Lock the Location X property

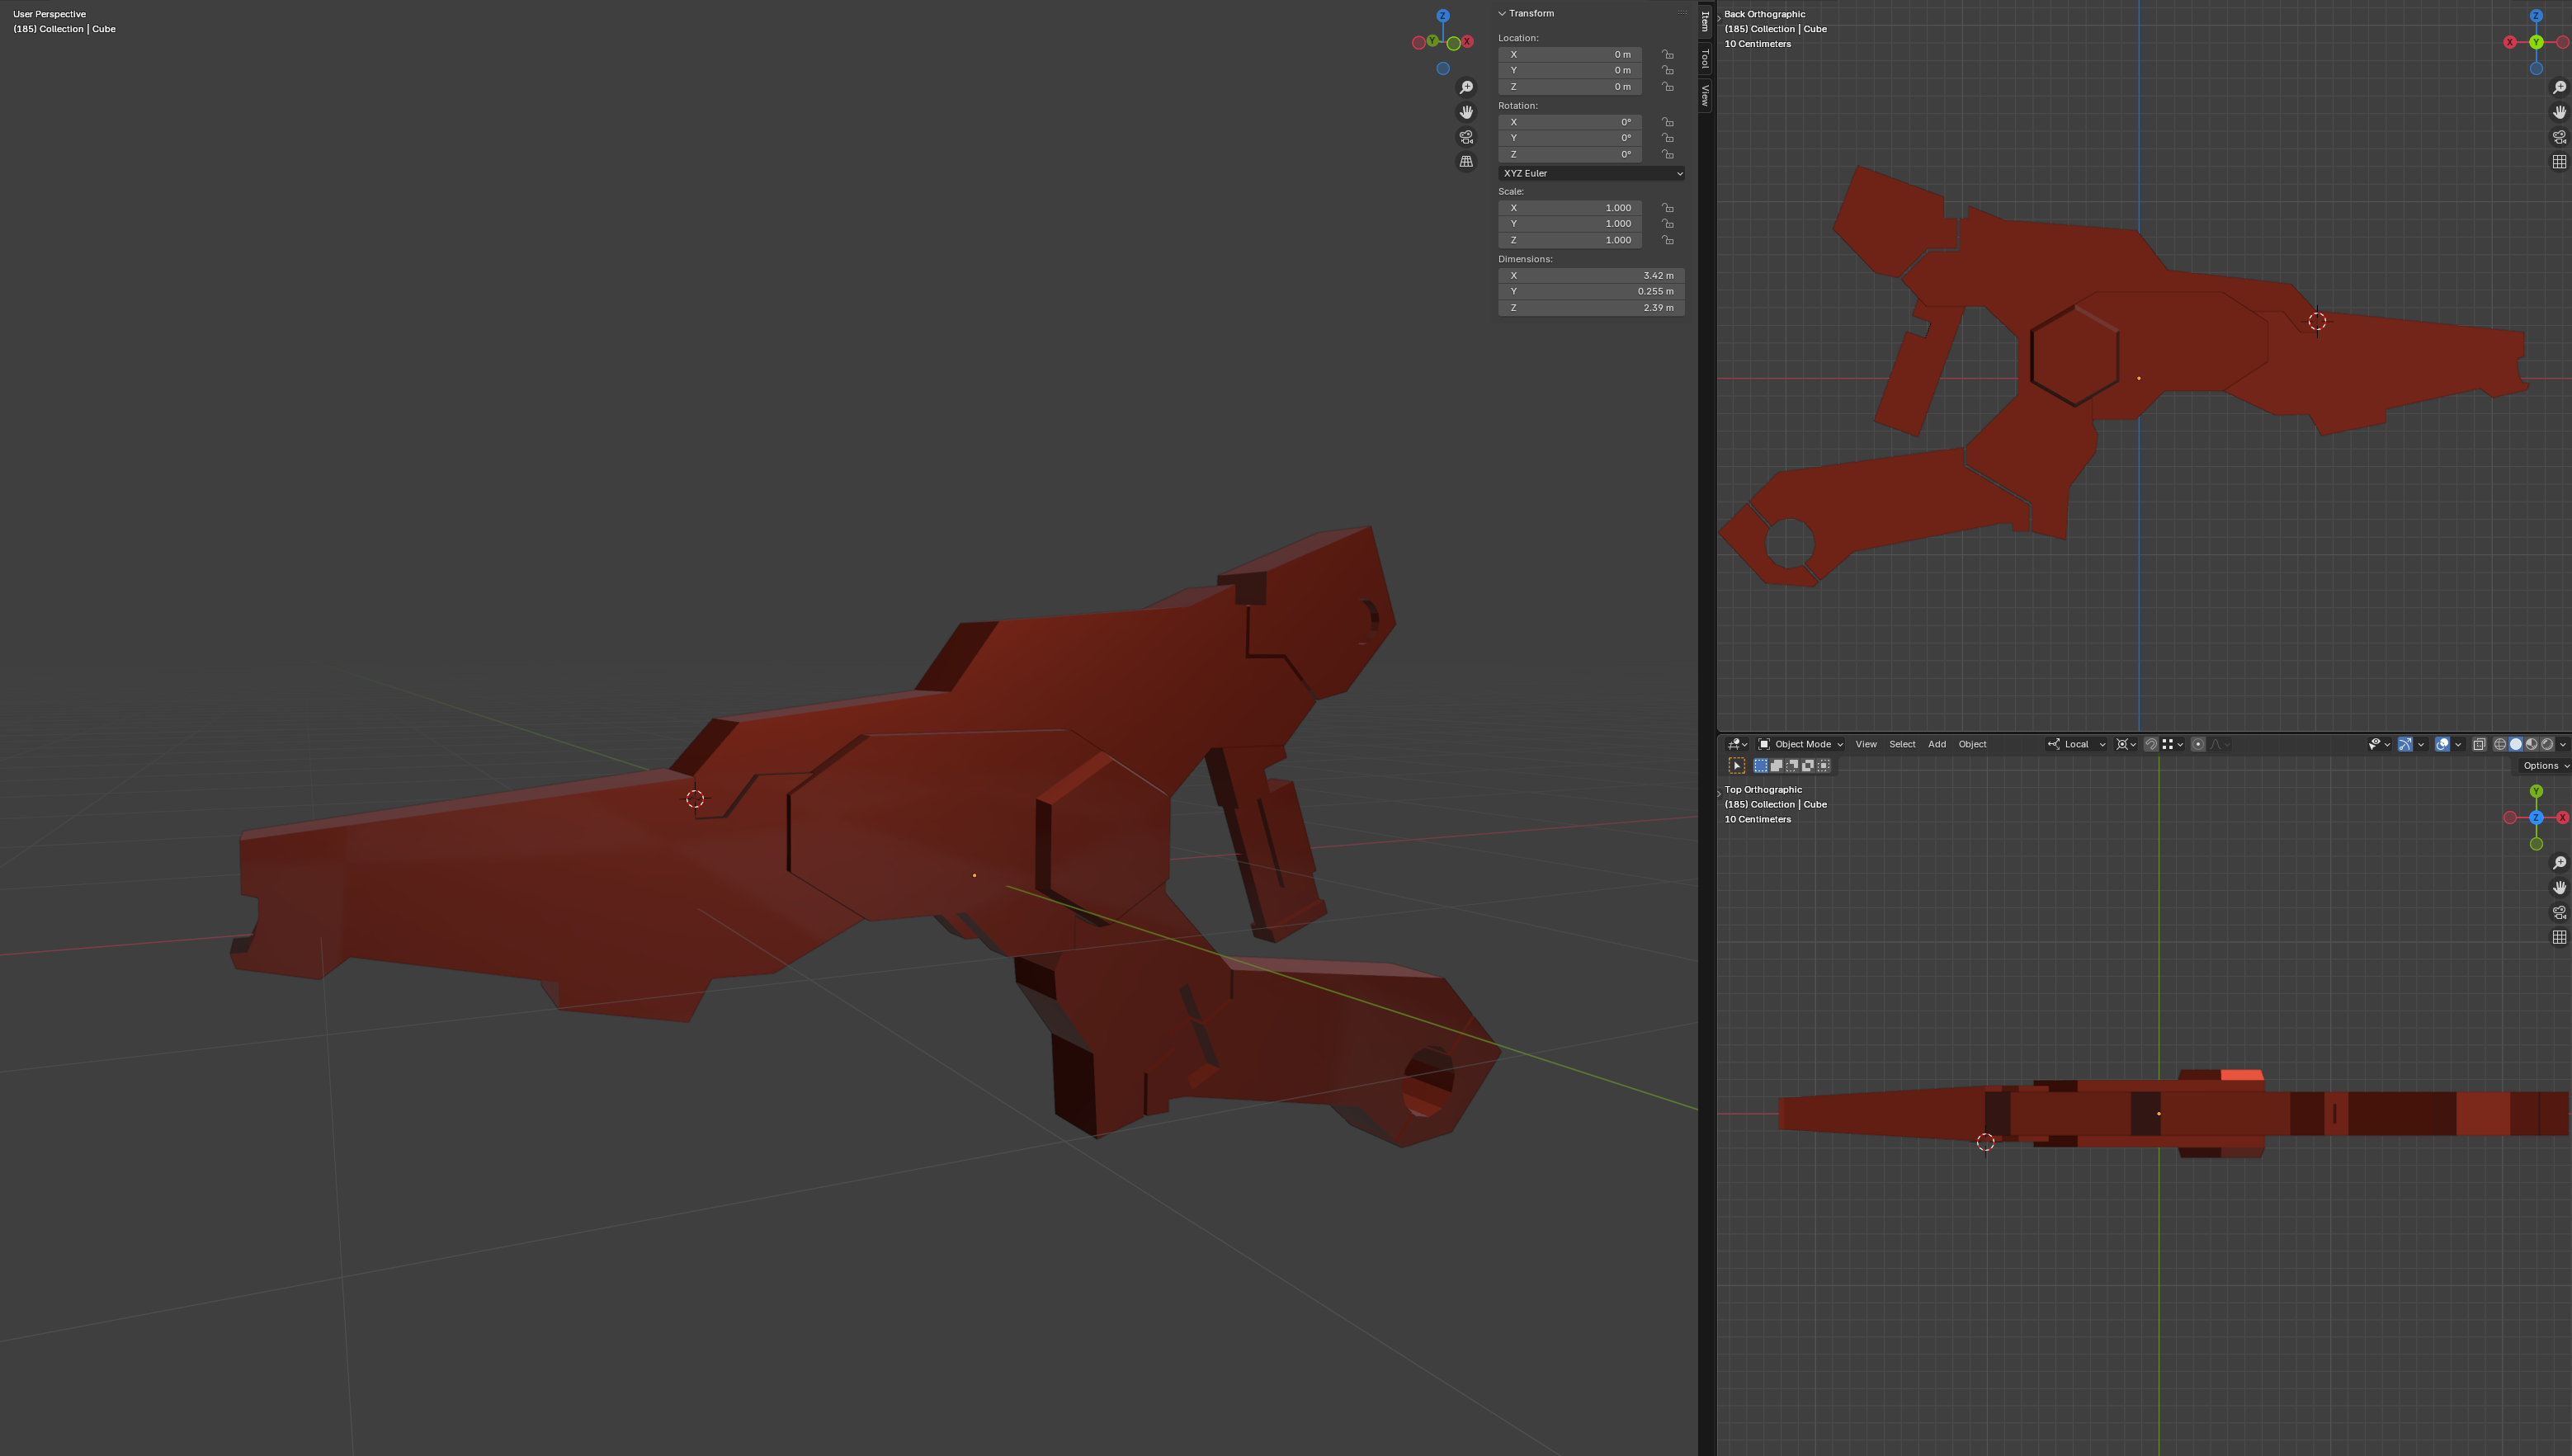tap(1667, 55)
